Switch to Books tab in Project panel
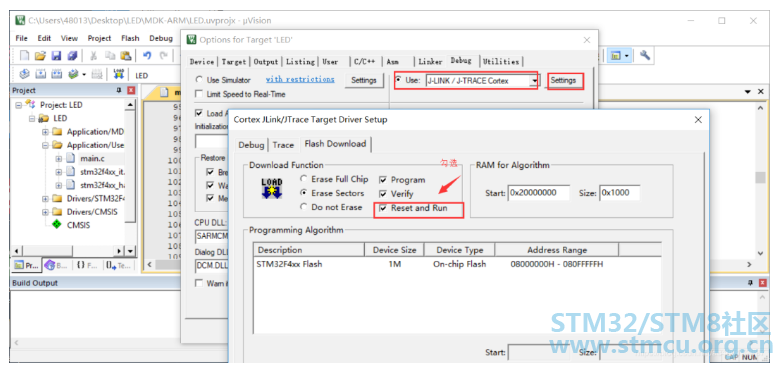782x368 pixels. pos(55,265)
